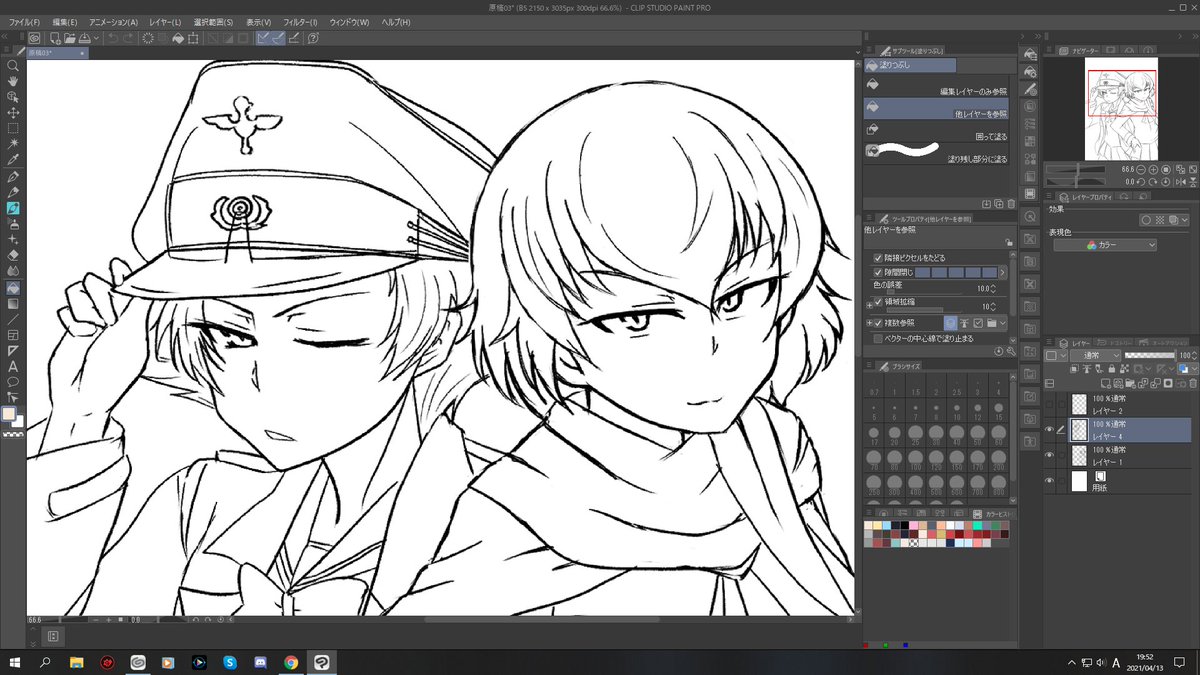Select the Gradient tool
The height and width of the screenshot is (675, 1200).
[x=13, y=303]
